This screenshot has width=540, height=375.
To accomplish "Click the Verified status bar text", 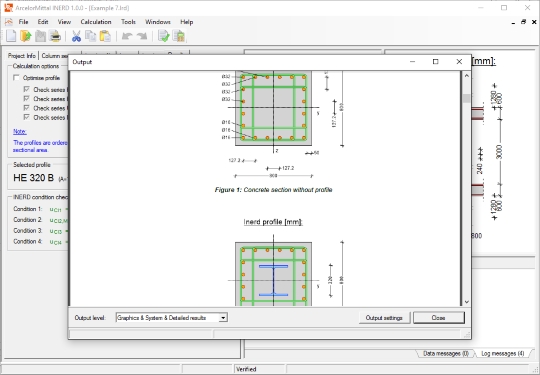I will tap(246, 369).
